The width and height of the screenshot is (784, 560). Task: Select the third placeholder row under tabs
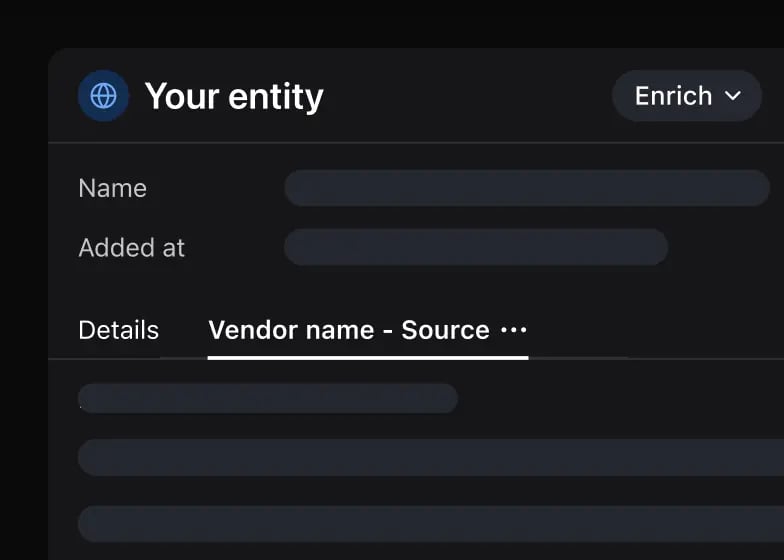coord(430,523)
